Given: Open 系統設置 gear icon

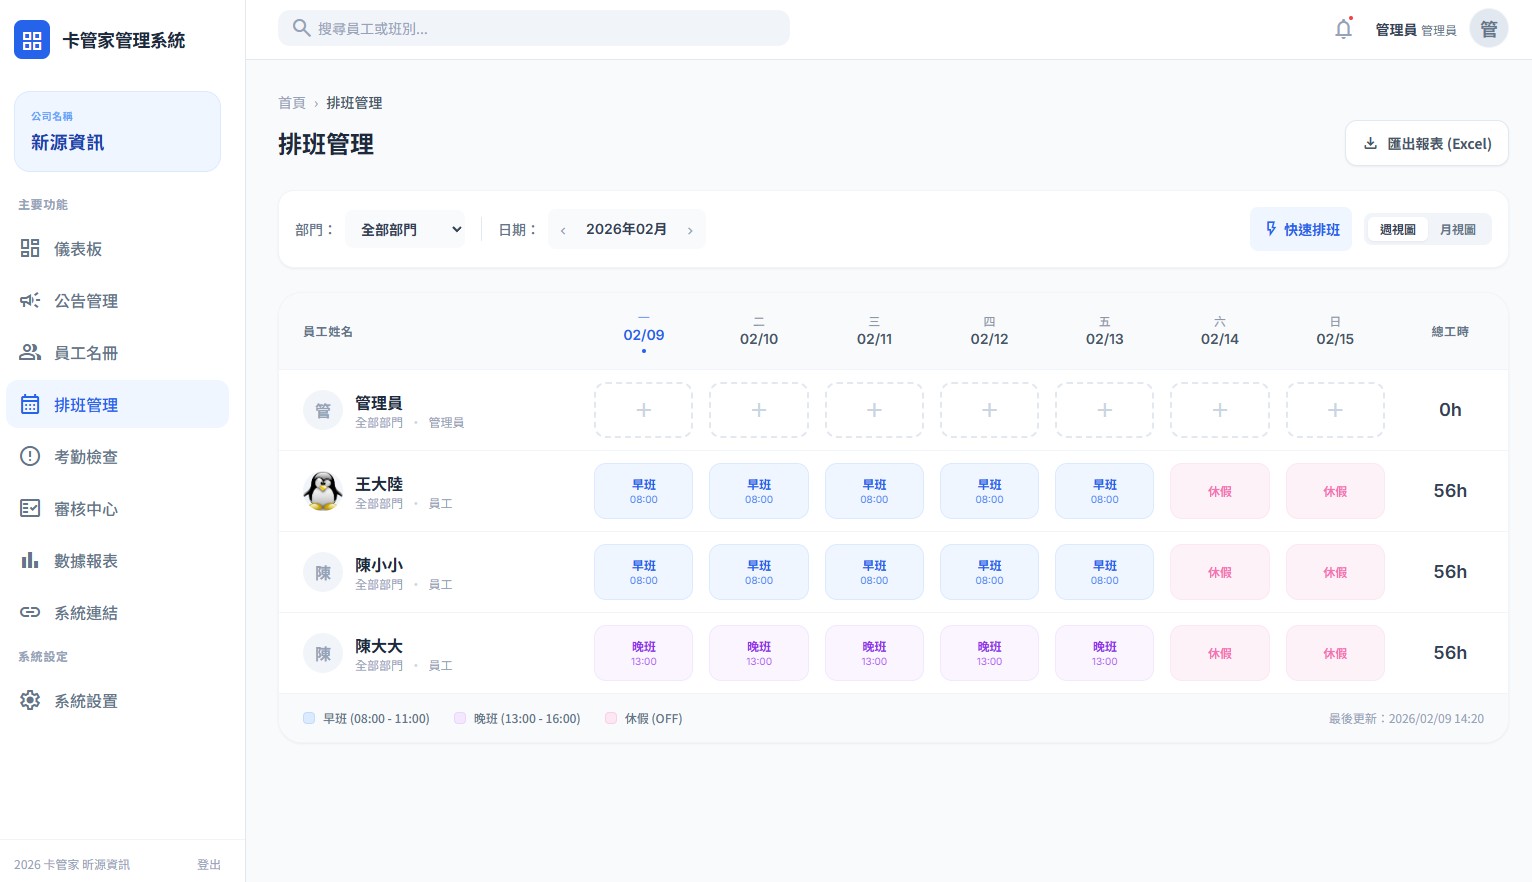Looking at the screenshot, I should tap(30, 701).
